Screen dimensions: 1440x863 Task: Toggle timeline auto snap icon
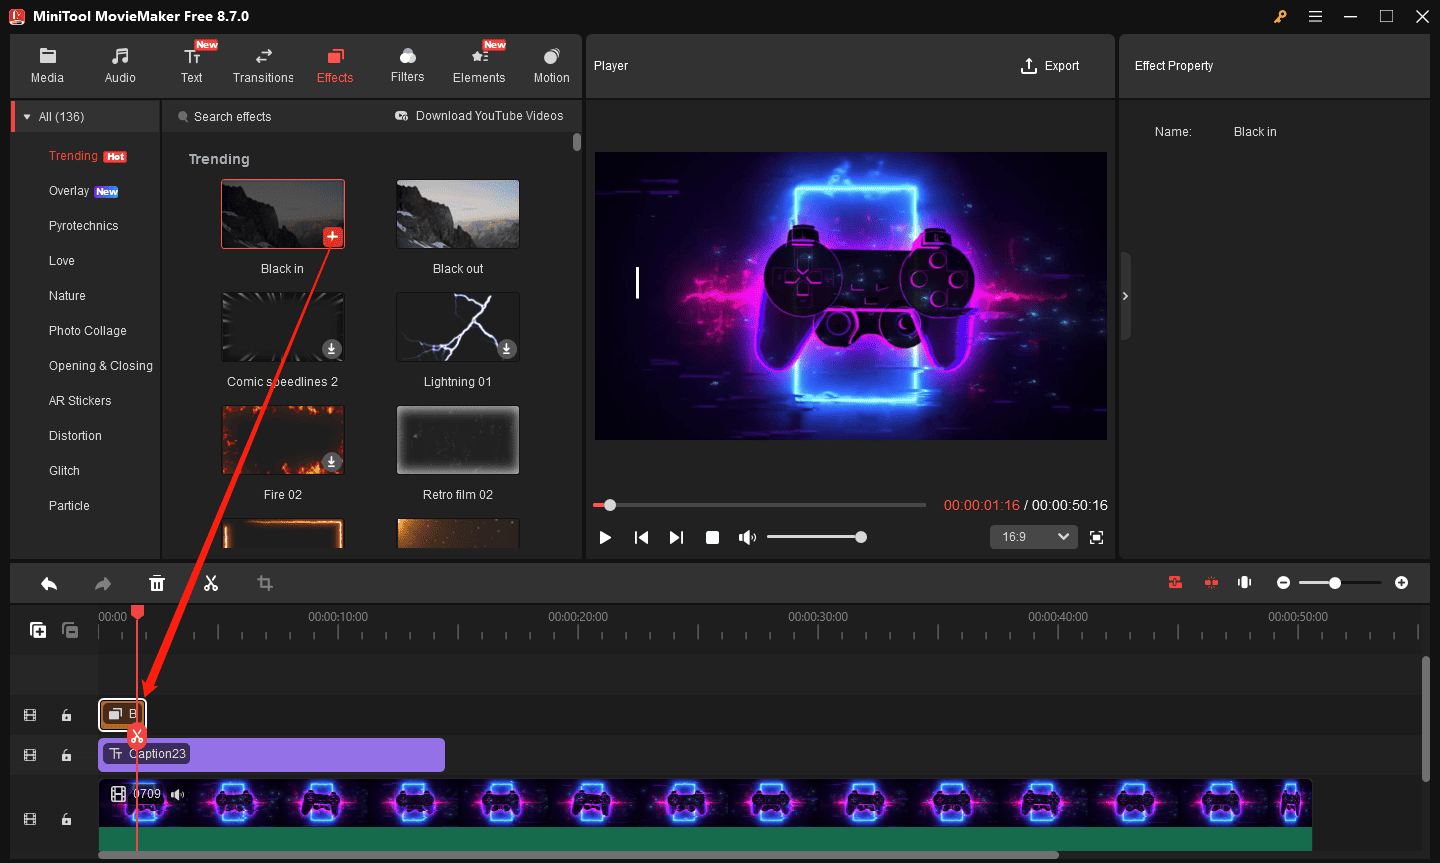coord(1175,582)
